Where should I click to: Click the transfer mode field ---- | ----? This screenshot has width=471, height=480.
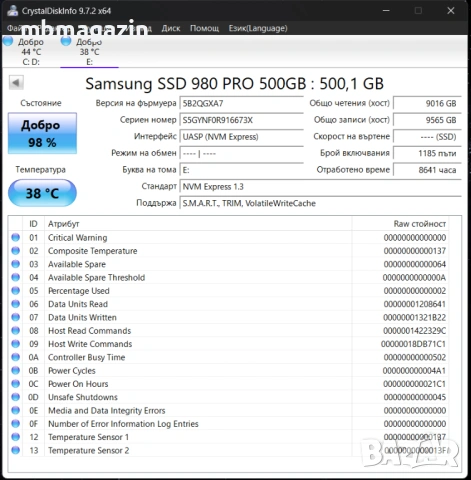(x=241, y=153)
